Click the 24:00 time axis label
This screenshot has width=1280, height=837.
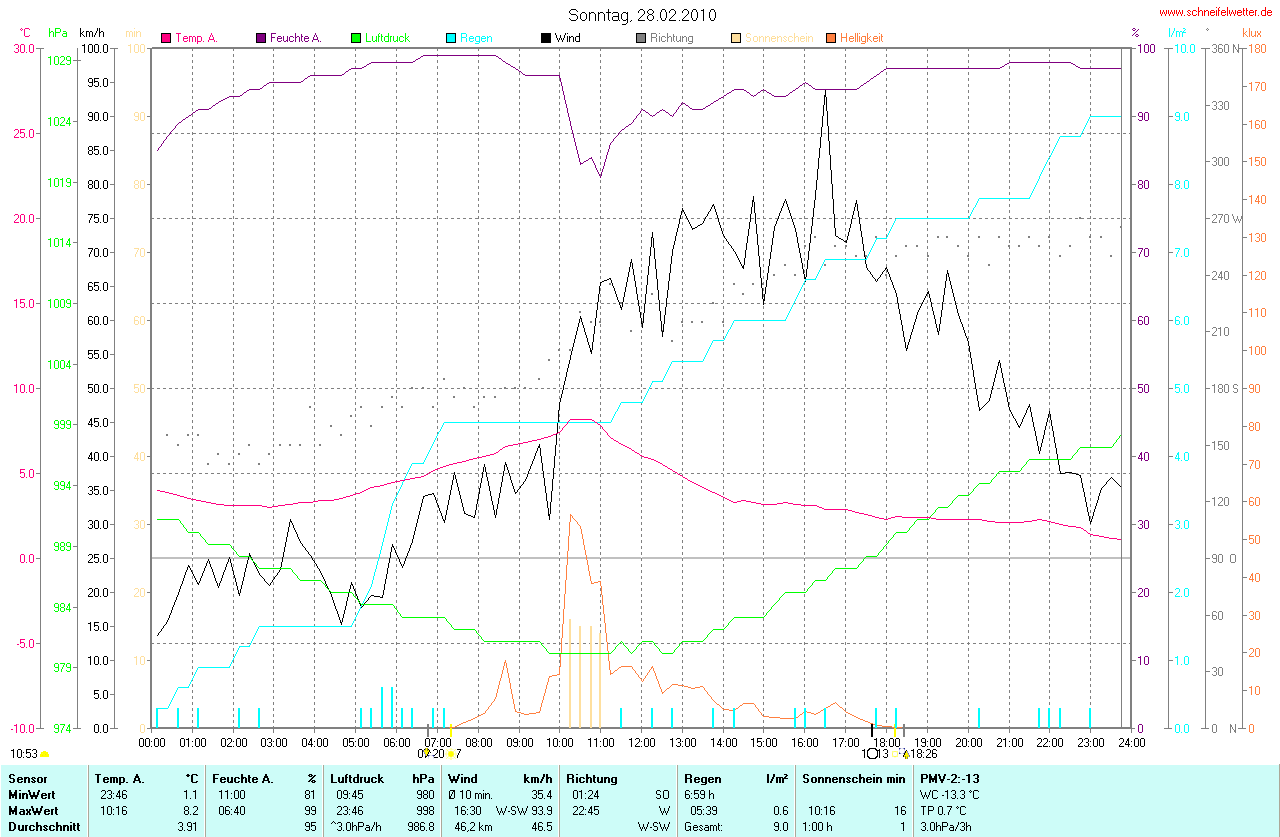click(1131, 742)
